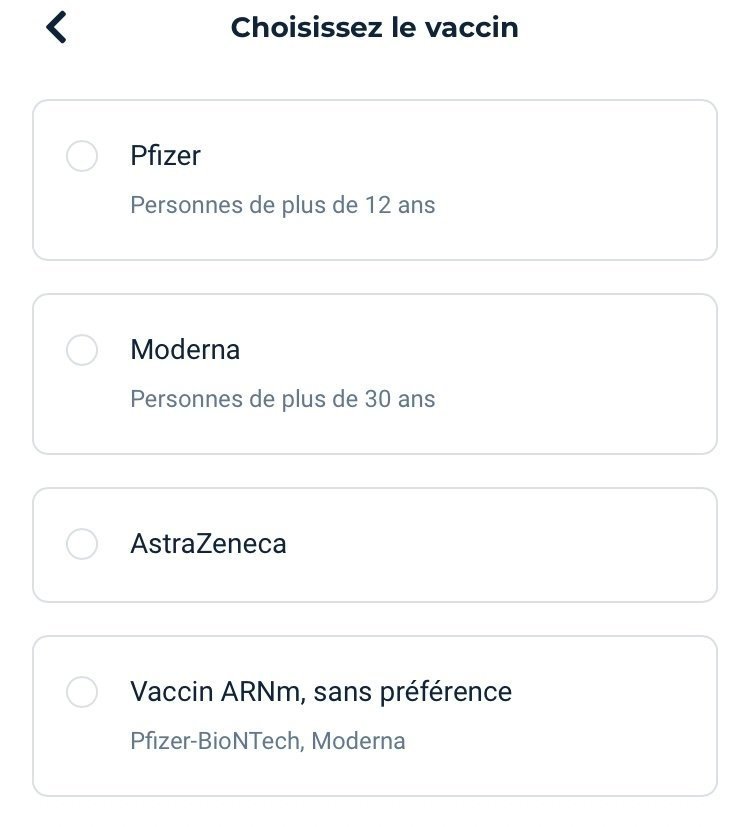Click "Personnes de plus de 12 ans" text
The image size is (750, 827).
[x=283, y=205]
